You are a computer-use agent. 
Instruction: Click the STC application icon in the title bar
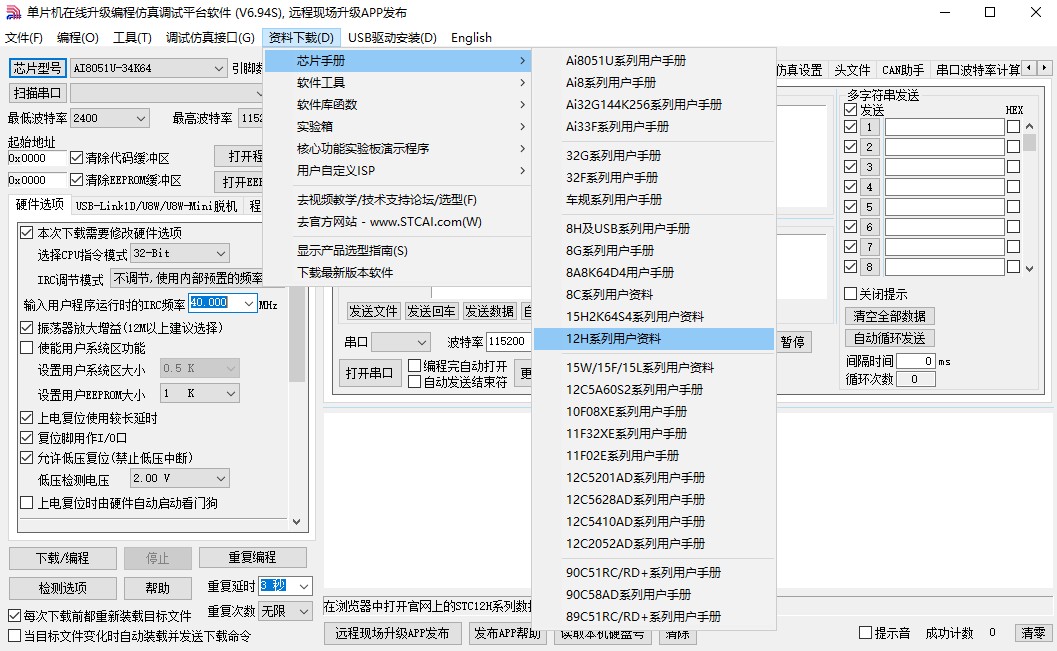13,12
